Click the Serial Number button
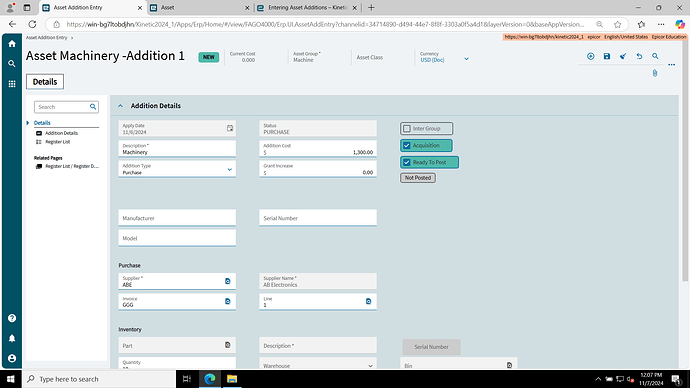Viewport: 690px width, 388px height. point(431,347)
